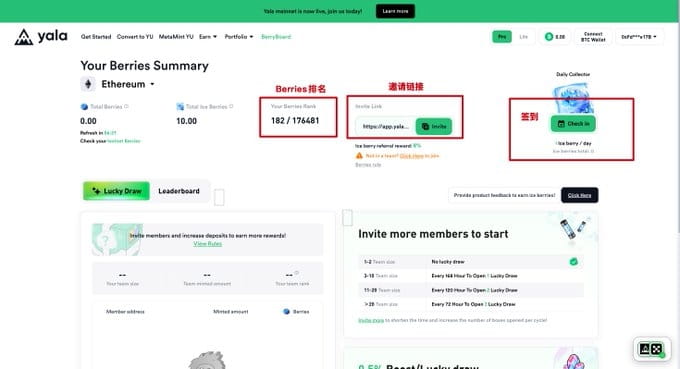Select the Leaderboard tab

(x=179, y=191)
